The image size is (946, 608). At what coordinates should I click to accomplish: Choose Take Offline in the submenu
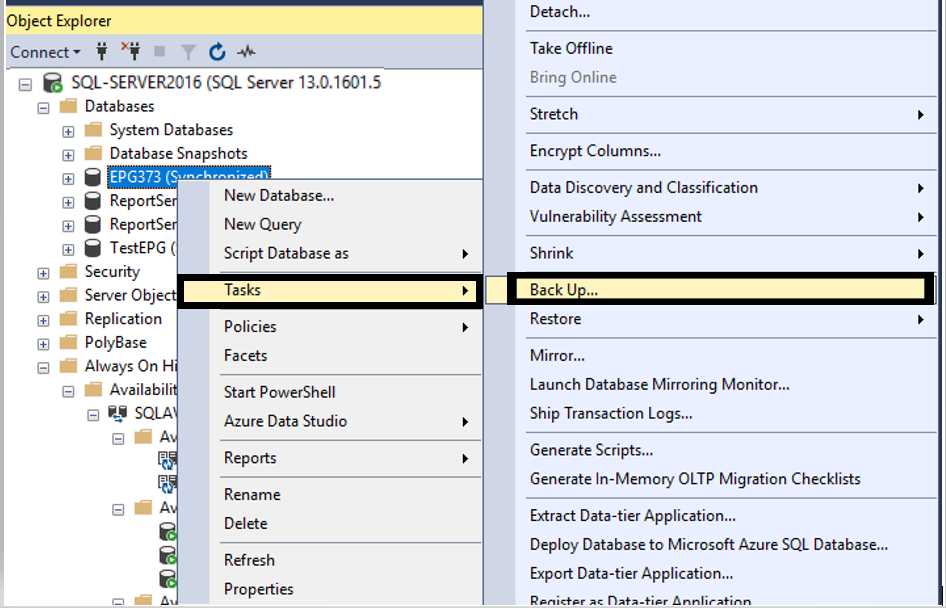pyautogui.click(x=571, y=48)
